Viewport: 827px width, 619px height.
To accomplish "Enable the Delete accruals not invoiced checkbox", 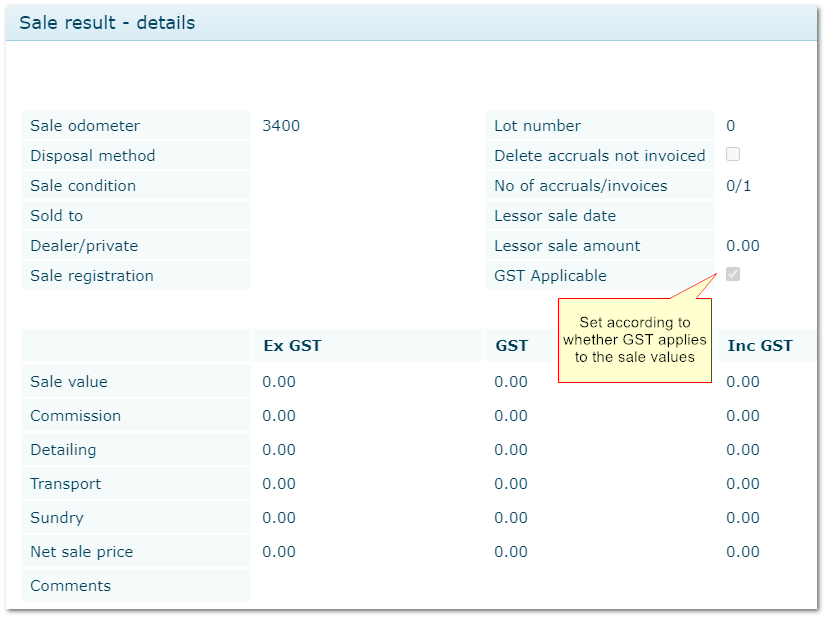I will 733,154.
